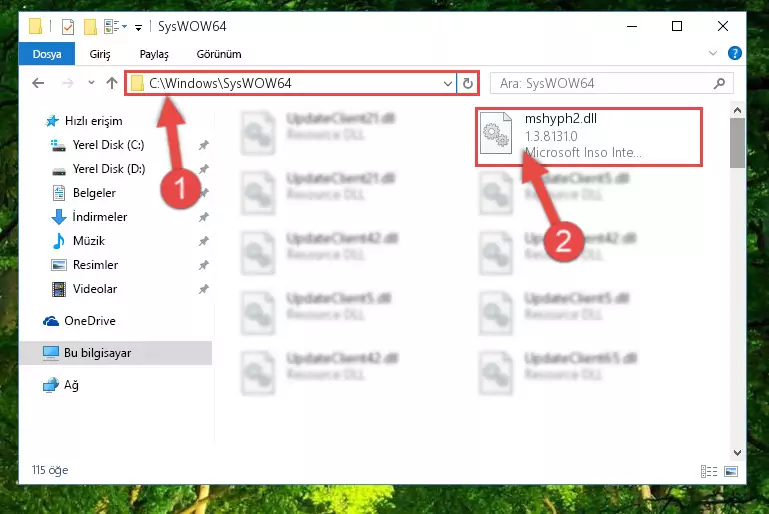Click the pin icon beside Yerel Disk (C:)
This screenshot has height=514, width=769.
coord(204,145)
